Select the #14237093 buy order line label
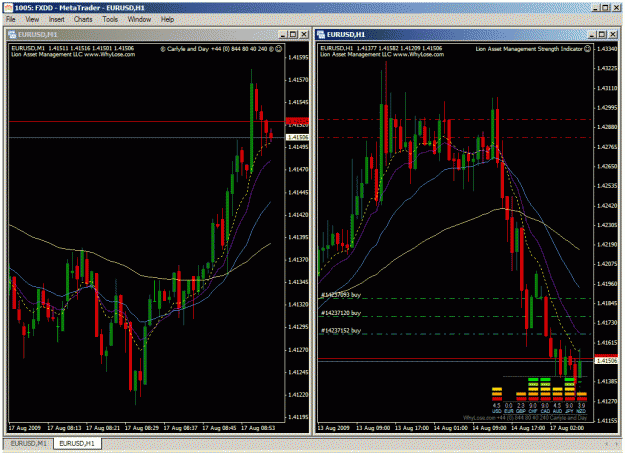 (x=341, y=295)
